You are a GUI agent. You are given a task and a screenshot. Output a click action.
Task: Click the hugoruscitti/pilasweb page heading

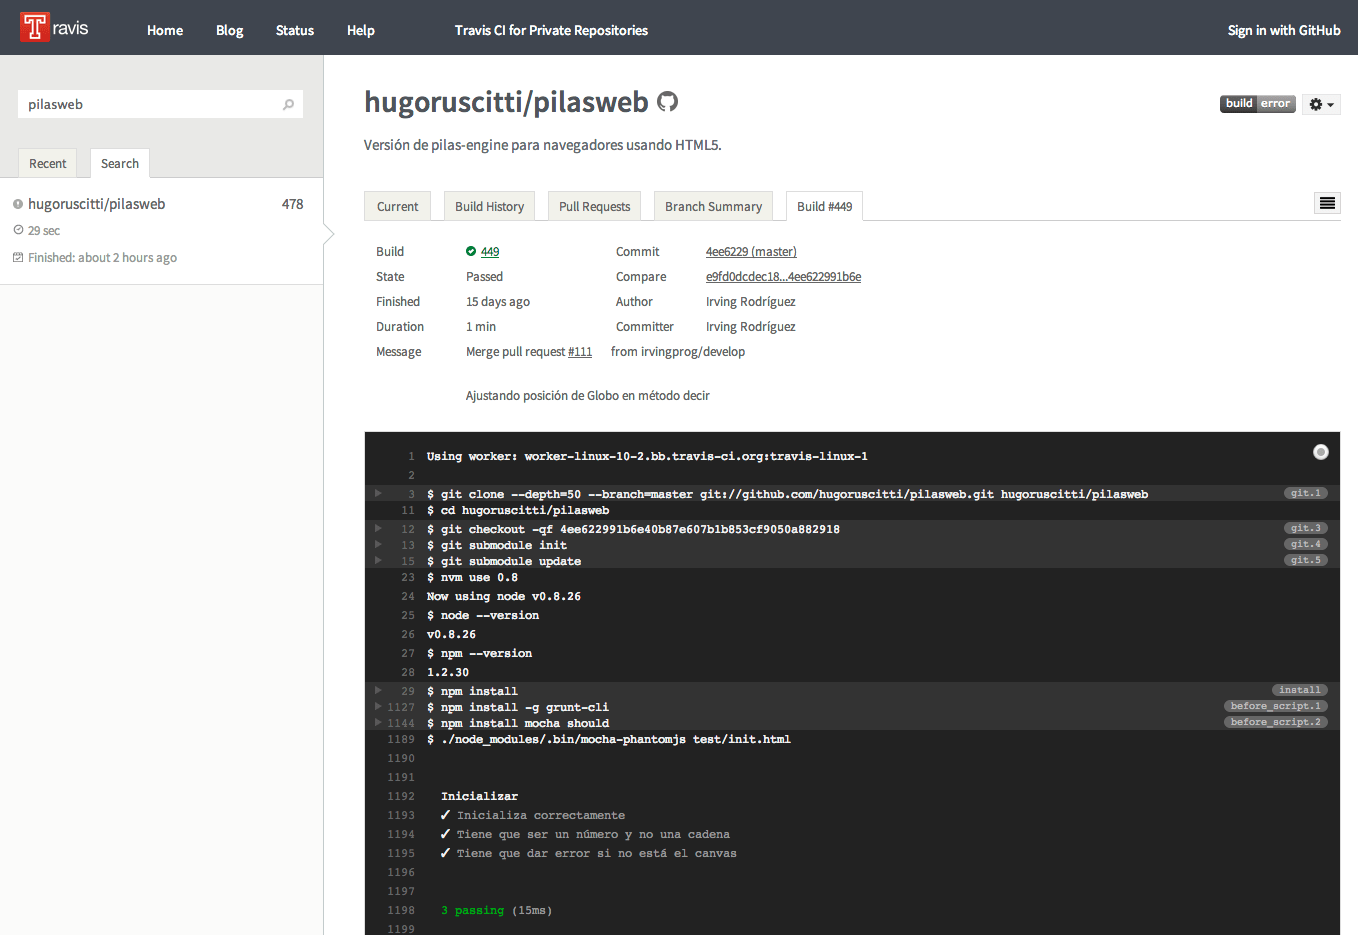507,102
